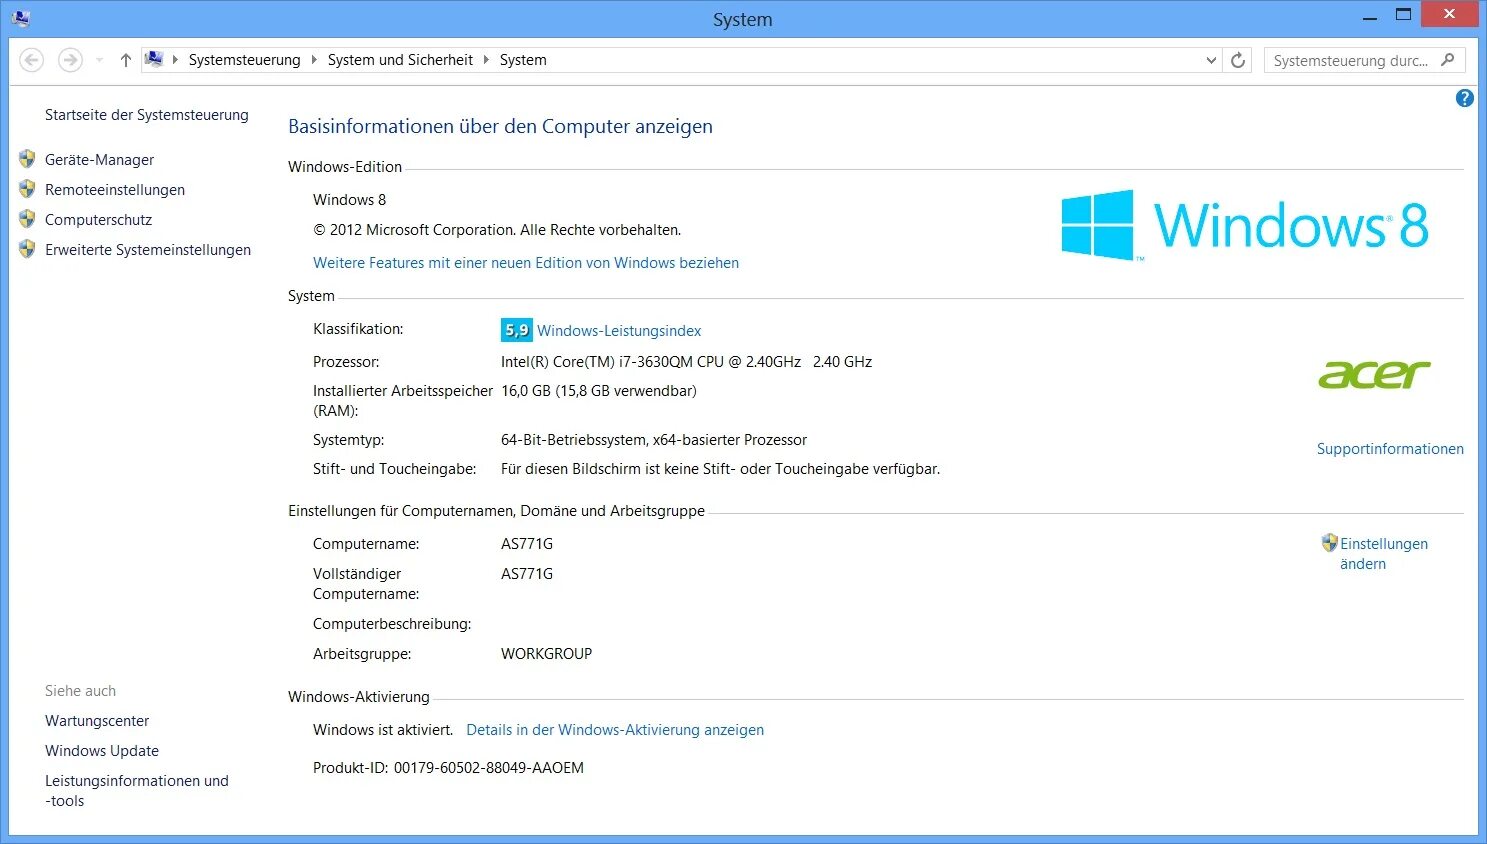Open Computerschutz settings
1487x844 pixels.
pos(99,220)
